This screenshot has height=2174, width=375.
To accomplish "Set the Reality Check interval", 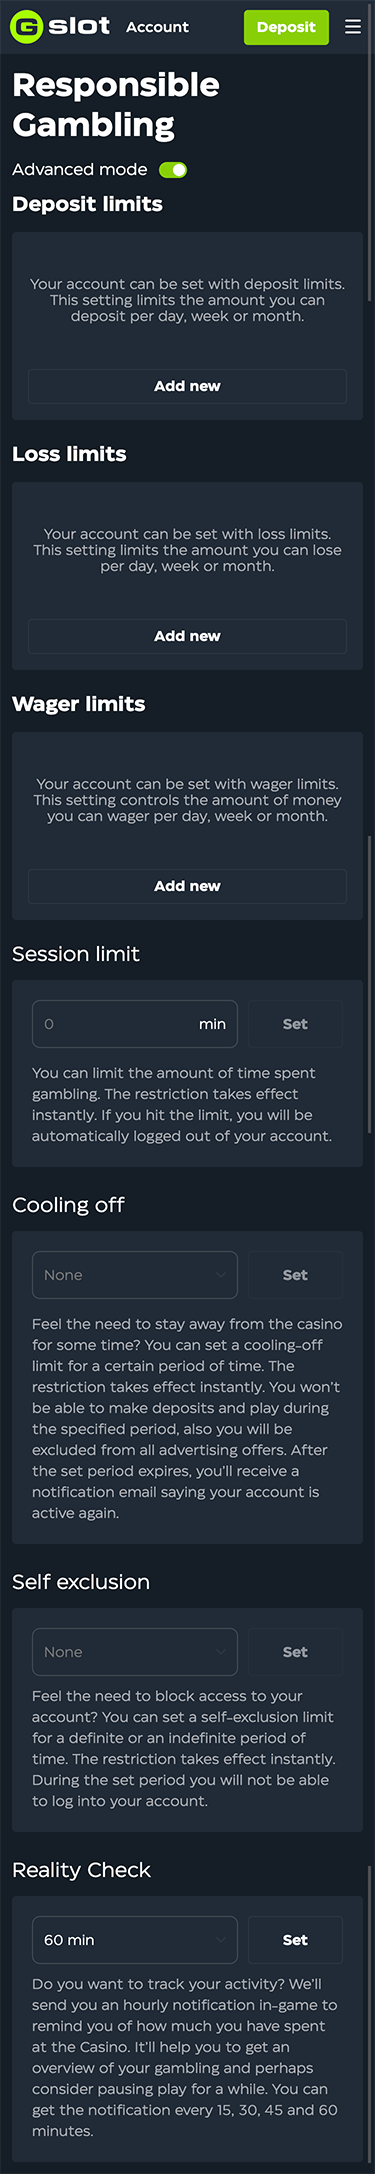I will (x=295, y=1940).
